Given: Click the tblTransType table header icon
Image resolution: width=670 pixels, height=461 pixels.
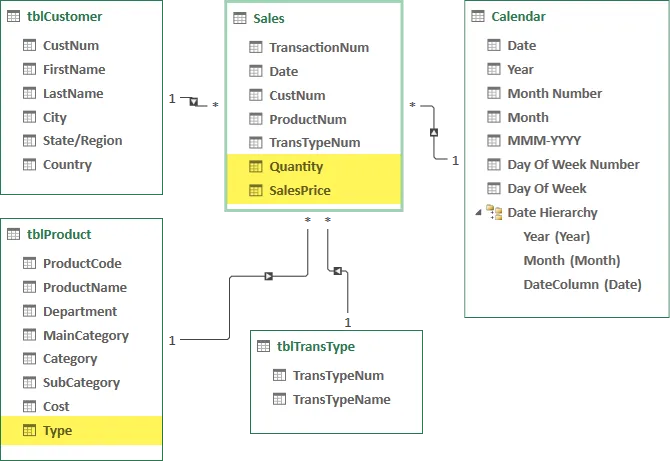Looking at the screenshot, I should point(263,347).
